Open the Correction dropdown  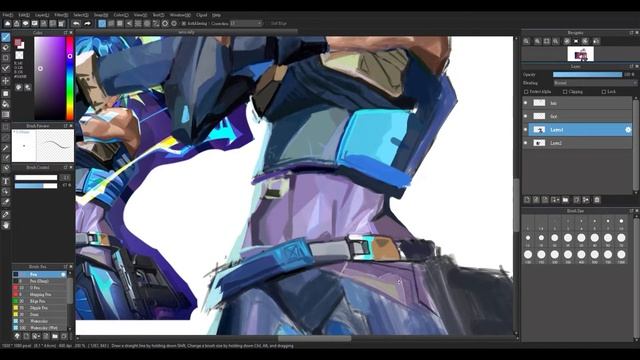click(x=246, y=24)
